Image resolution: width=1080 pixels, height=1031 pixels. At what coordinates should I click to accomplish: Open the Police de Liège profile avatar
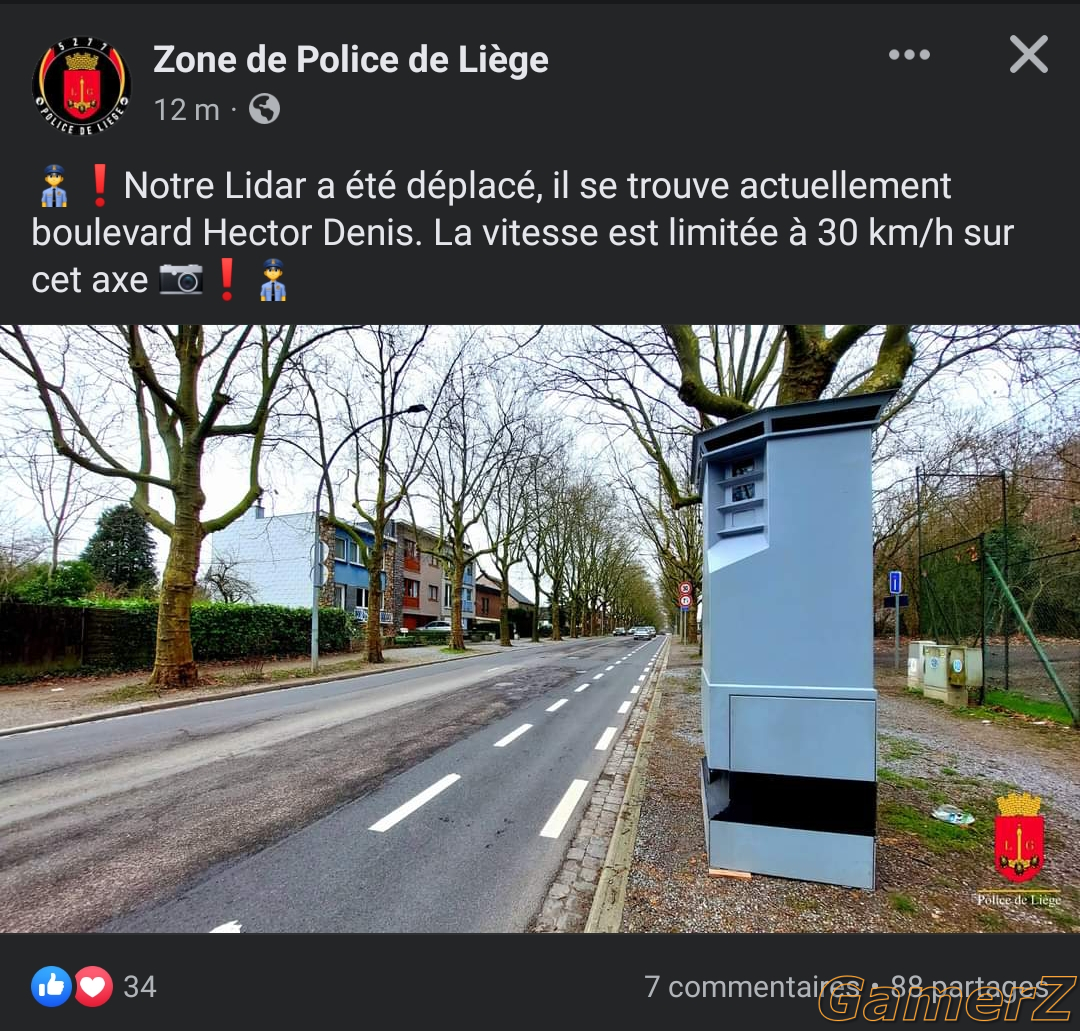click(x=81, y=85)
